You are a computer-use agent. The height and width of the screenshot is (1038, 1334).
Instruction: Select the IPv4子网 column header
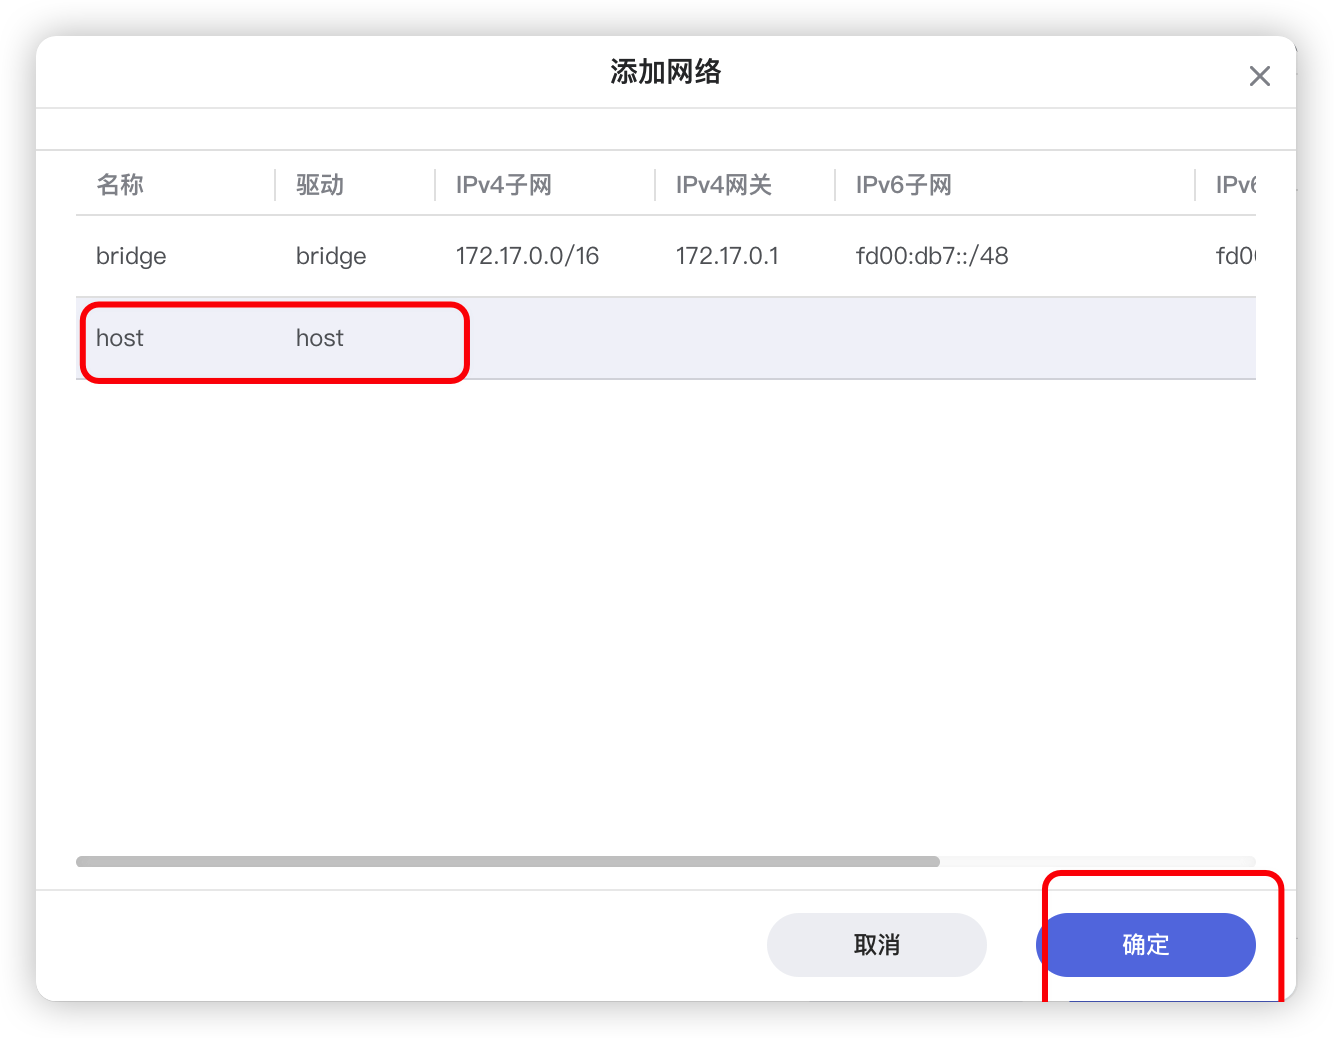(x=504, y=185)
